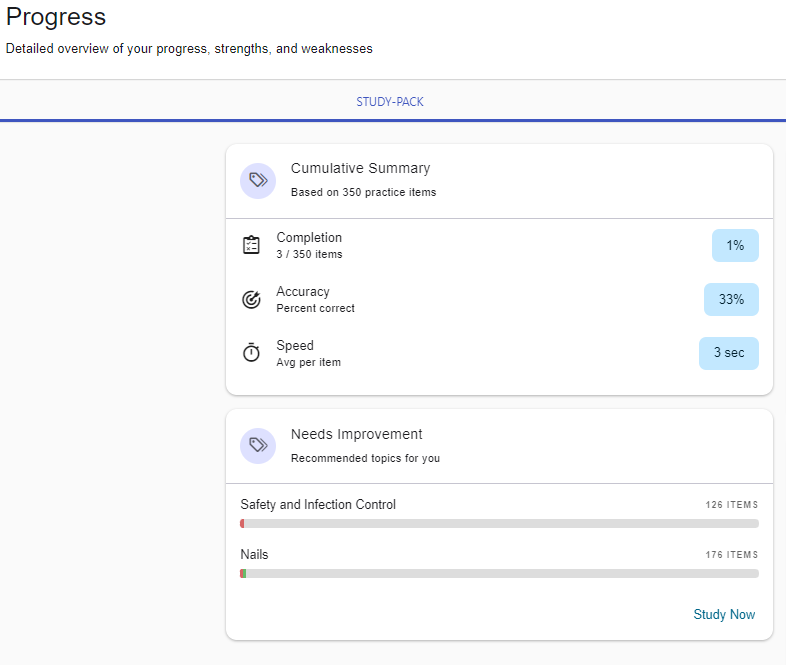The image size is (786, 665).
Task: Click the Cumulative Summary tag icon
Action: 258,180
